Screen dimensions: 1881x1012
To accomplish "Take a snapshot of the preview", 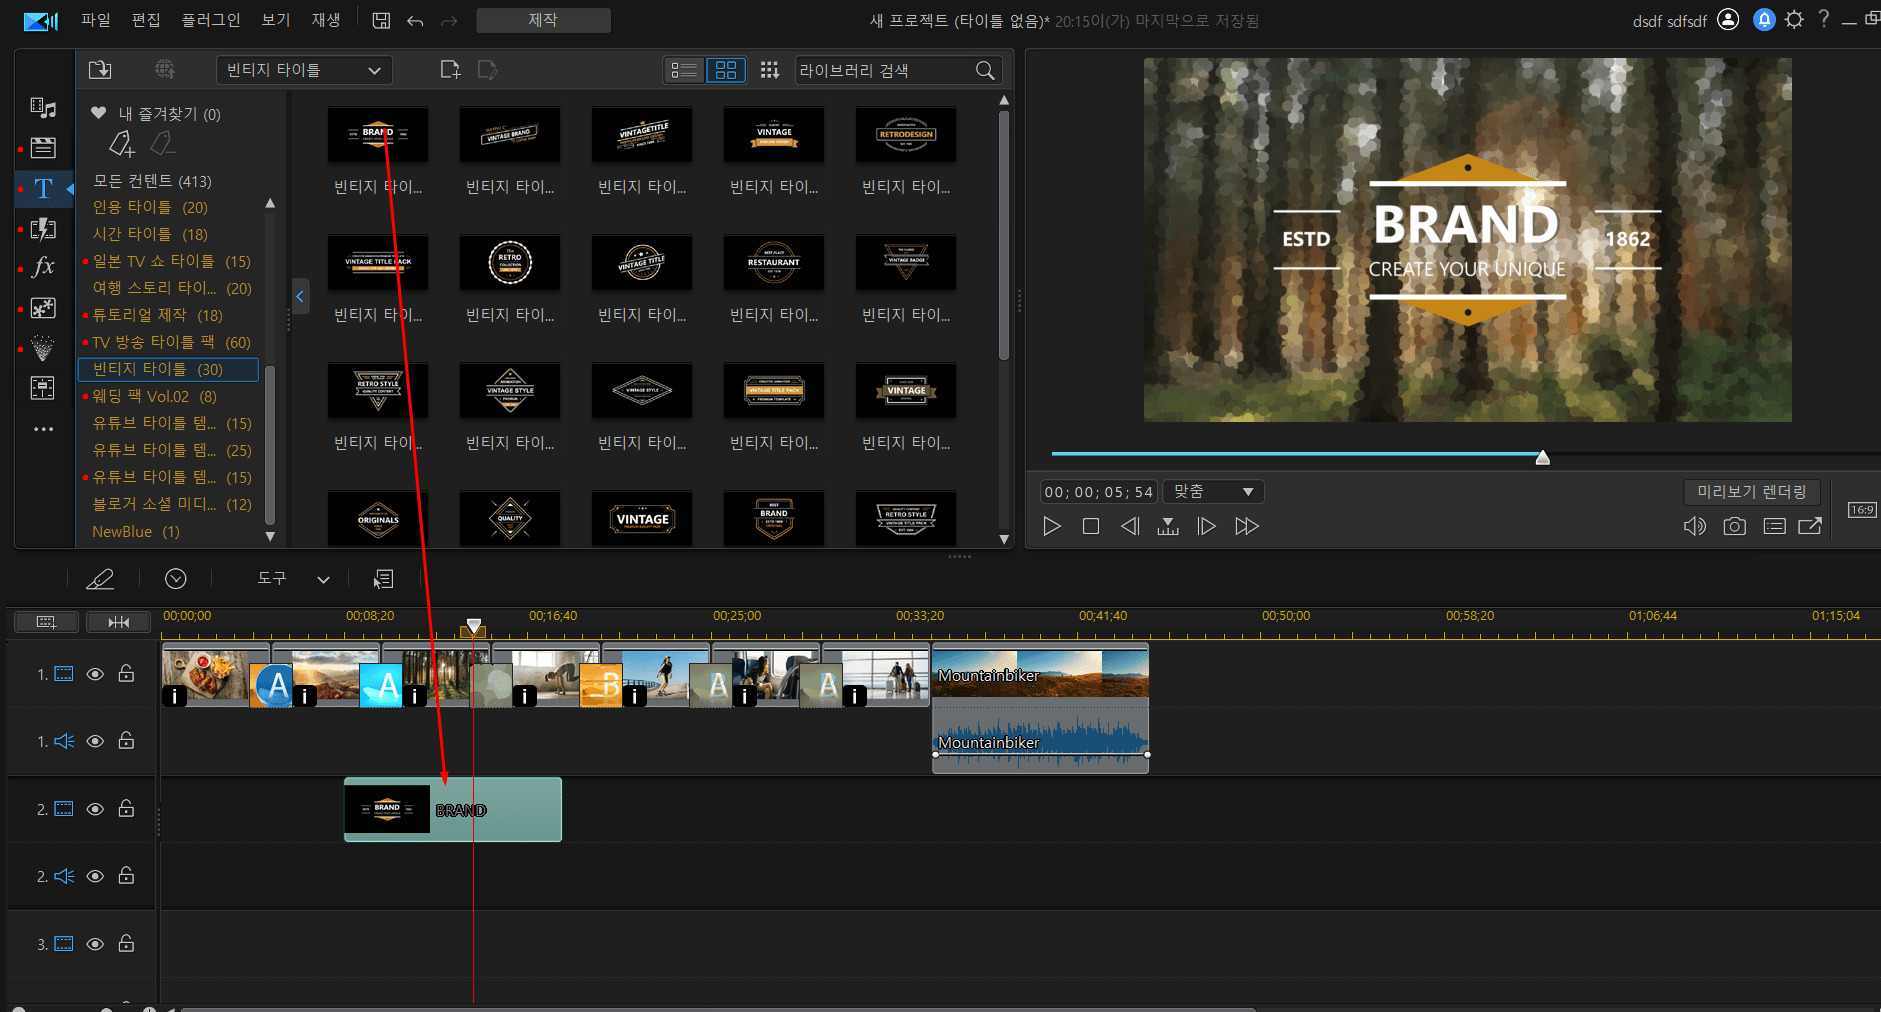I will [x=1734, y=526].
